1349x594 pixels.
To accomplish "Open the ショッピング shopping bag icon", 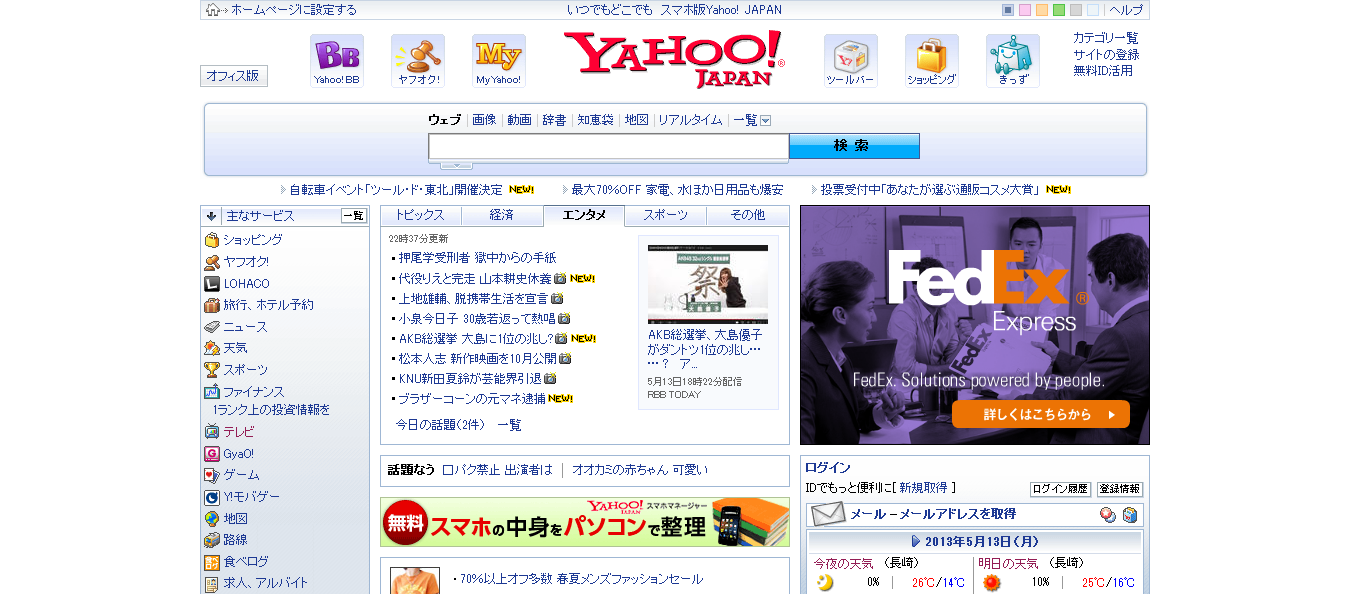I will 932,61.
